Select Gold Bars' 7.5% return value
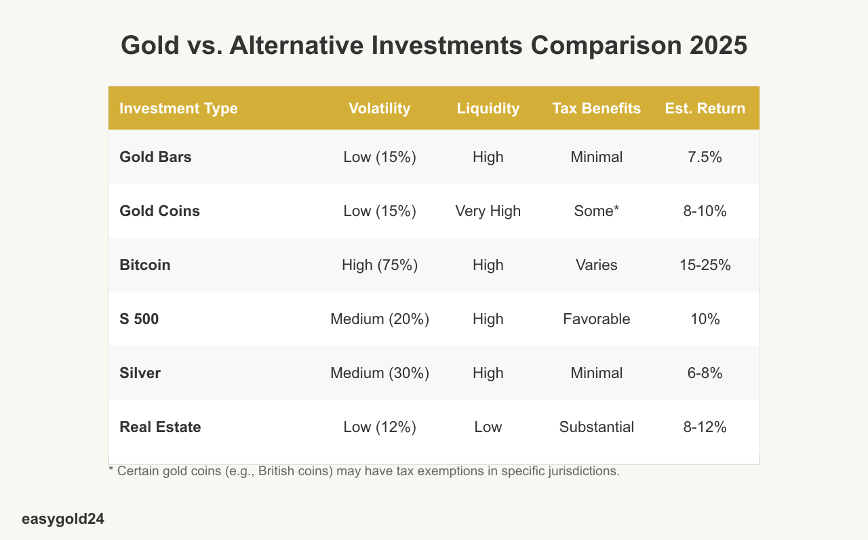The image size is (868, 540). 705,157
